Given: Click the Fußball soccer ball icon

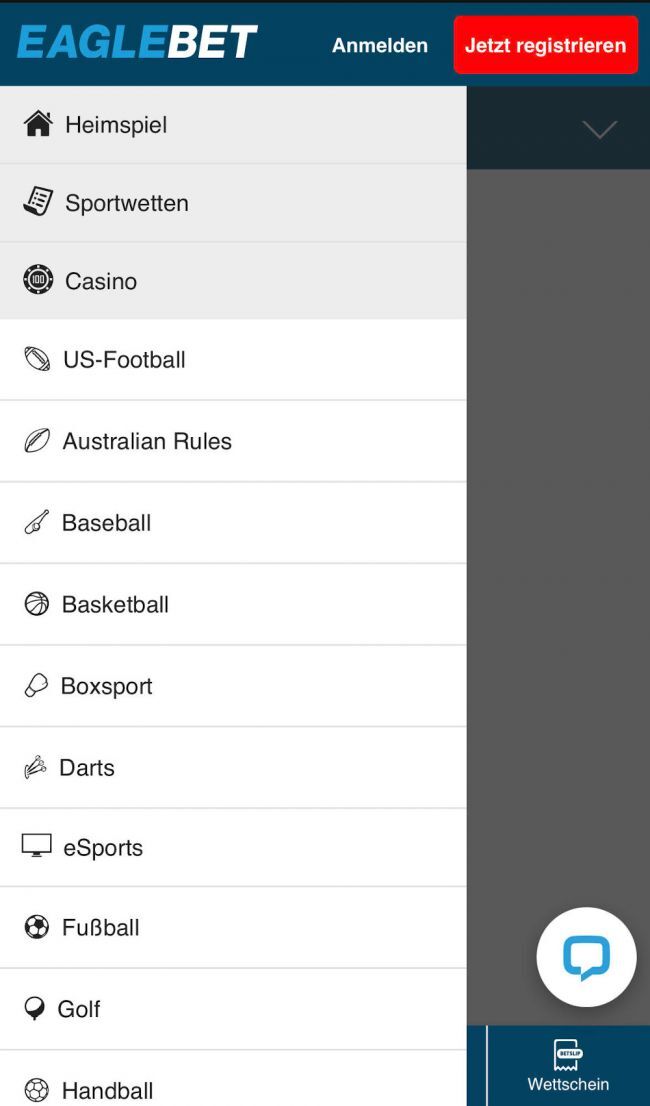Looking at the screenshot, I should point(37,927).
